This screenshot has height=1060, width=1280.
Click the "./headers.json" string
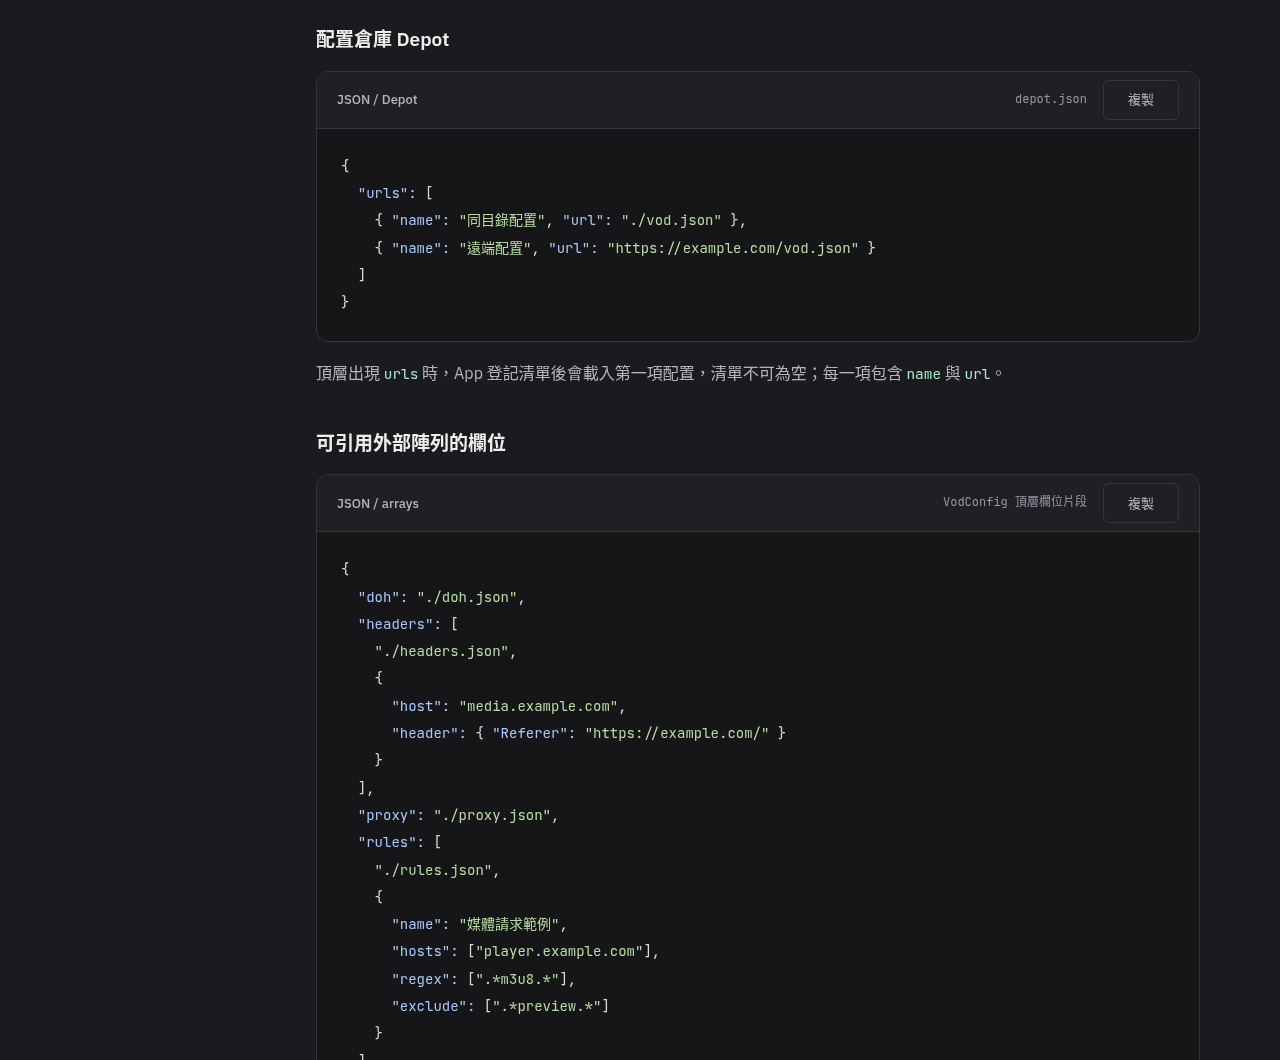tap(442, 651)
